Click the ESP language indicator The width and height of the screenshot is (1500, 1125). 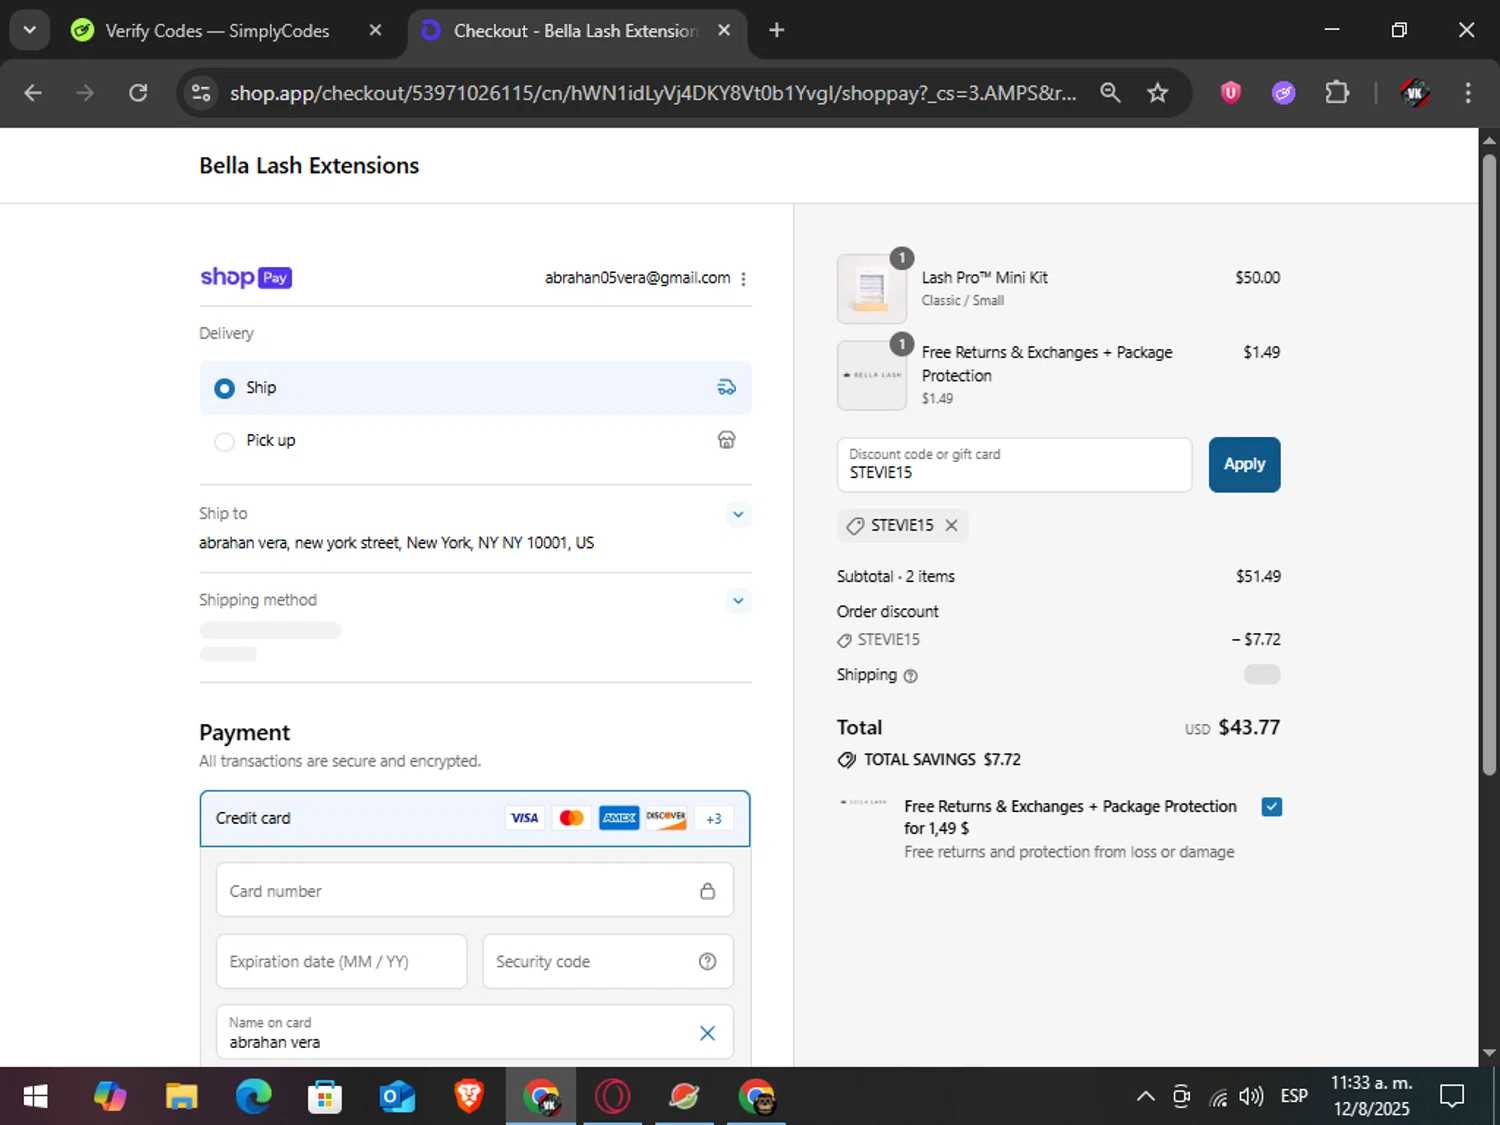(x=1294, y=1097)
